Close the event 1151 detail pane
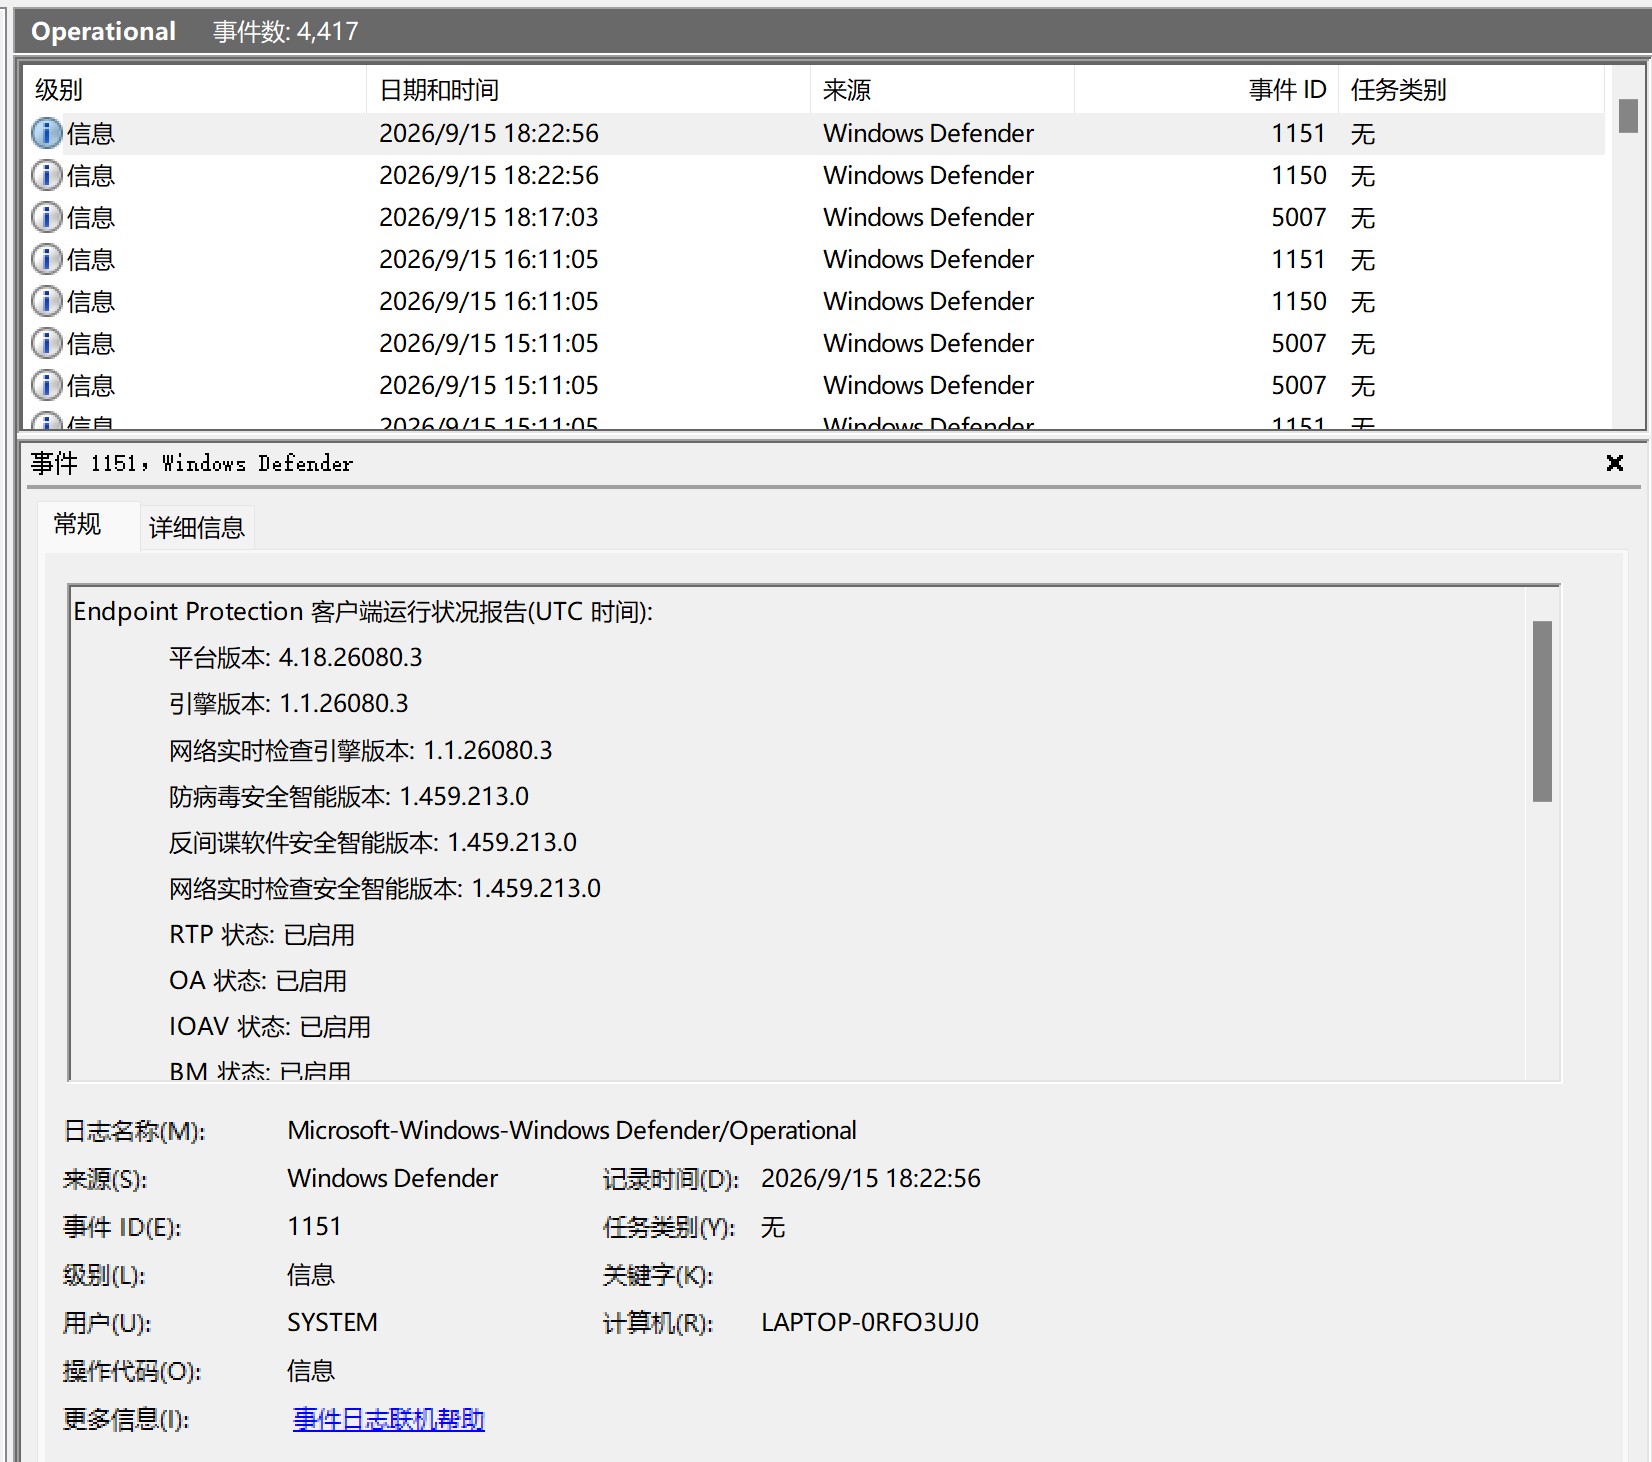 pyautogui.click(x=1614, y=463)
